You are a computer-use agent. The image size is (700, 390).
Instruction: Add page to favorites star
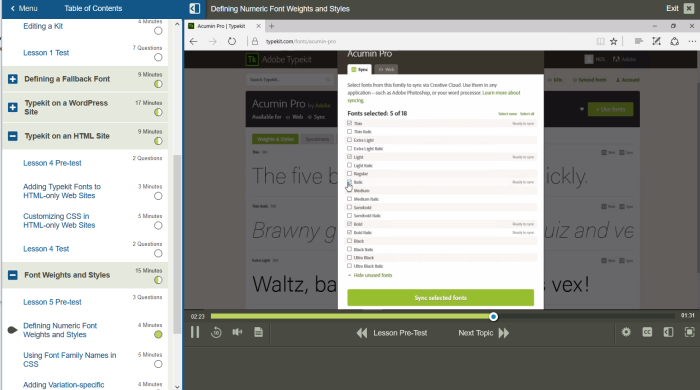pyautogui.click(x=614, y=41)
